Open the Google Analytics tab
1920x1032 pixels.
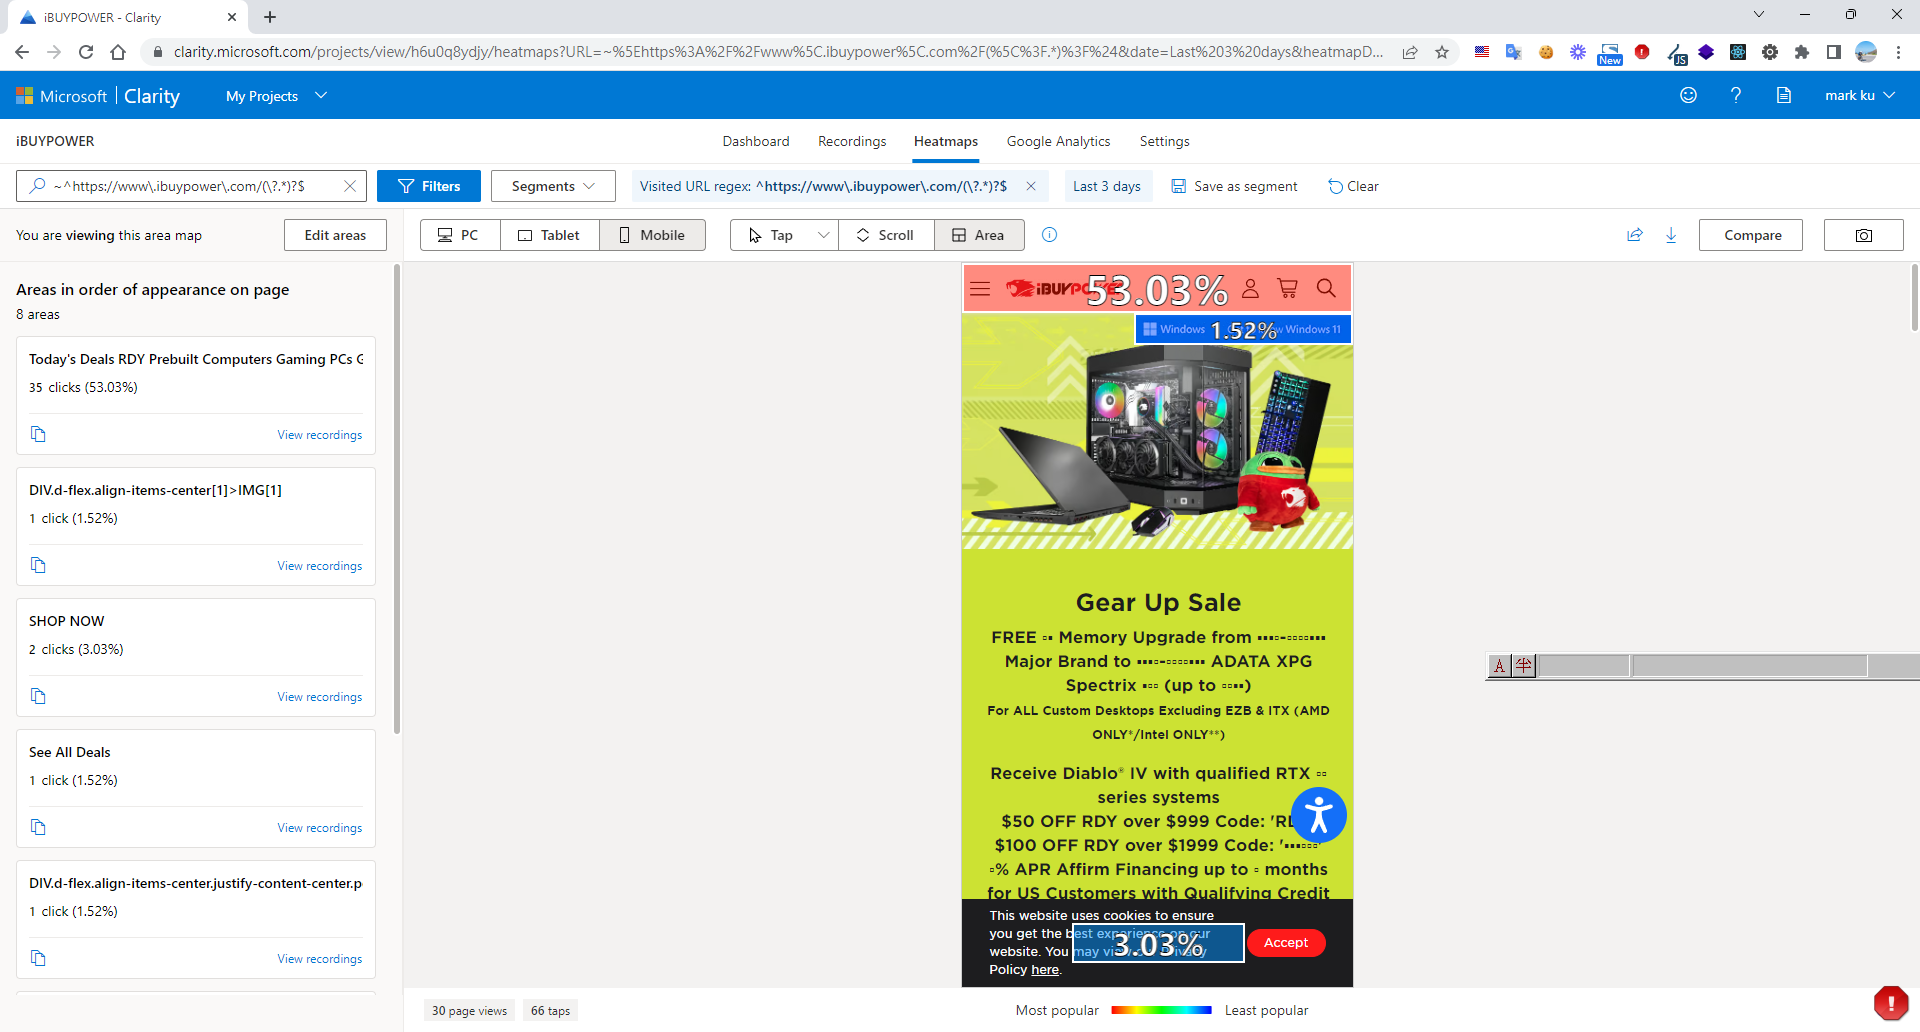(x=1058, y=141)
